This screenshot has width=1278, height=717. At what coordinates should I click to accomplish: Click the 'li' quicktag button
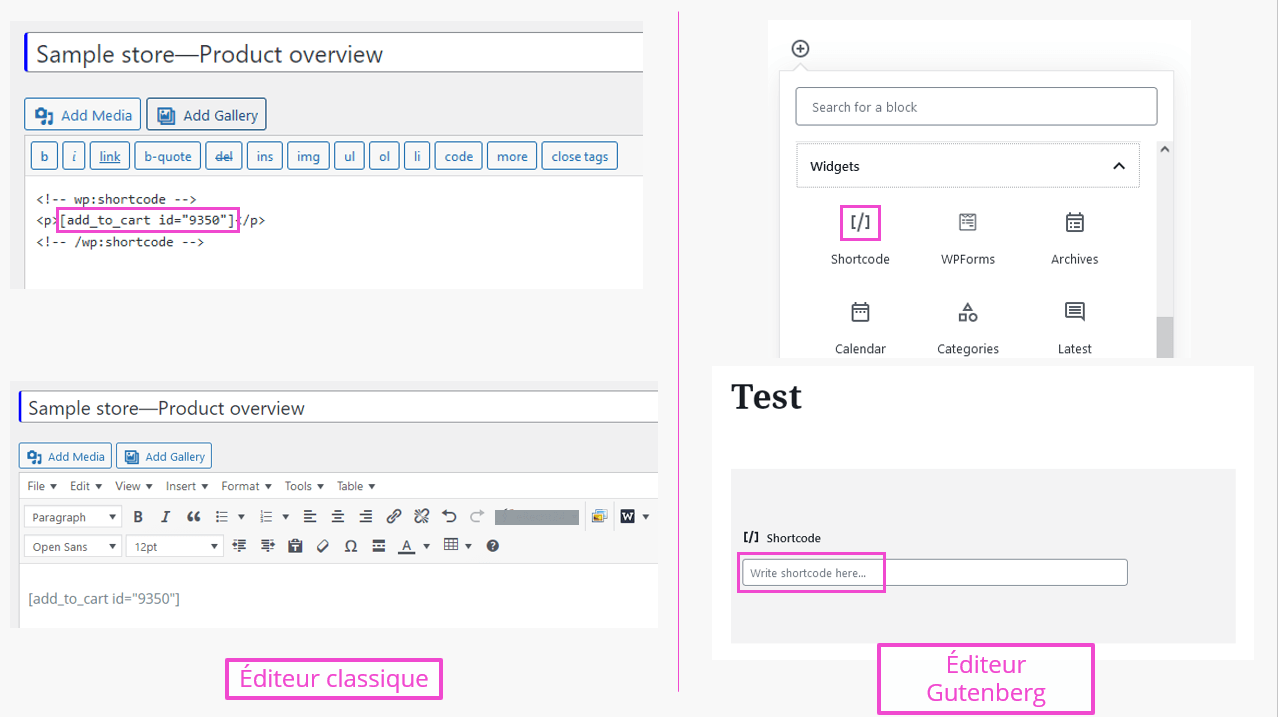(x=417, y=156)
